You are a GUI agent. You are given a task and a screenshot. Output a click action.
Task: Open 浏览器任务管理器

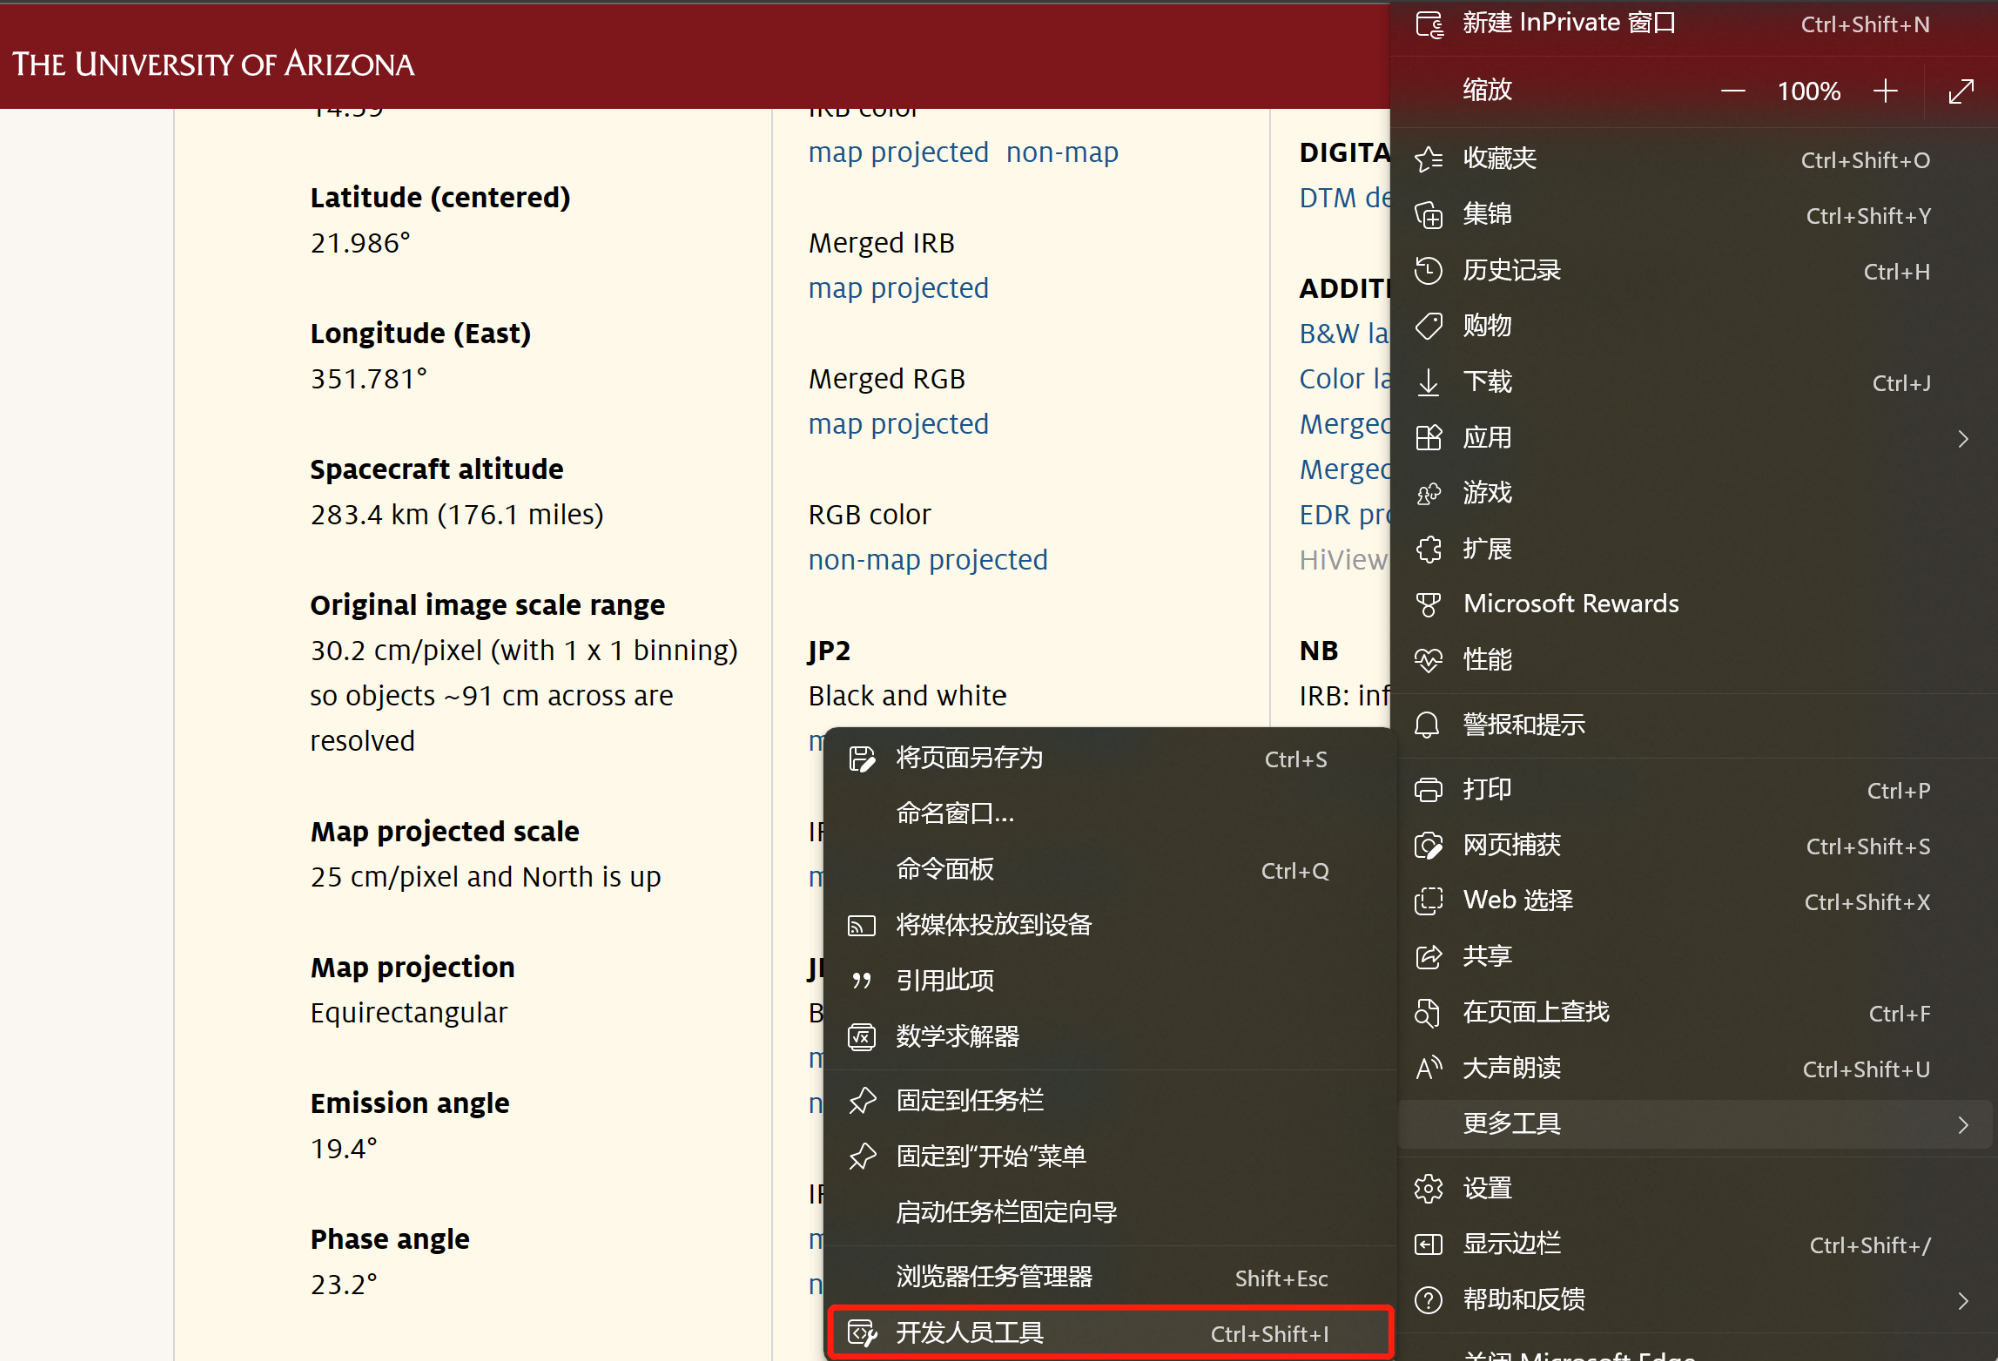(994, 1277)
